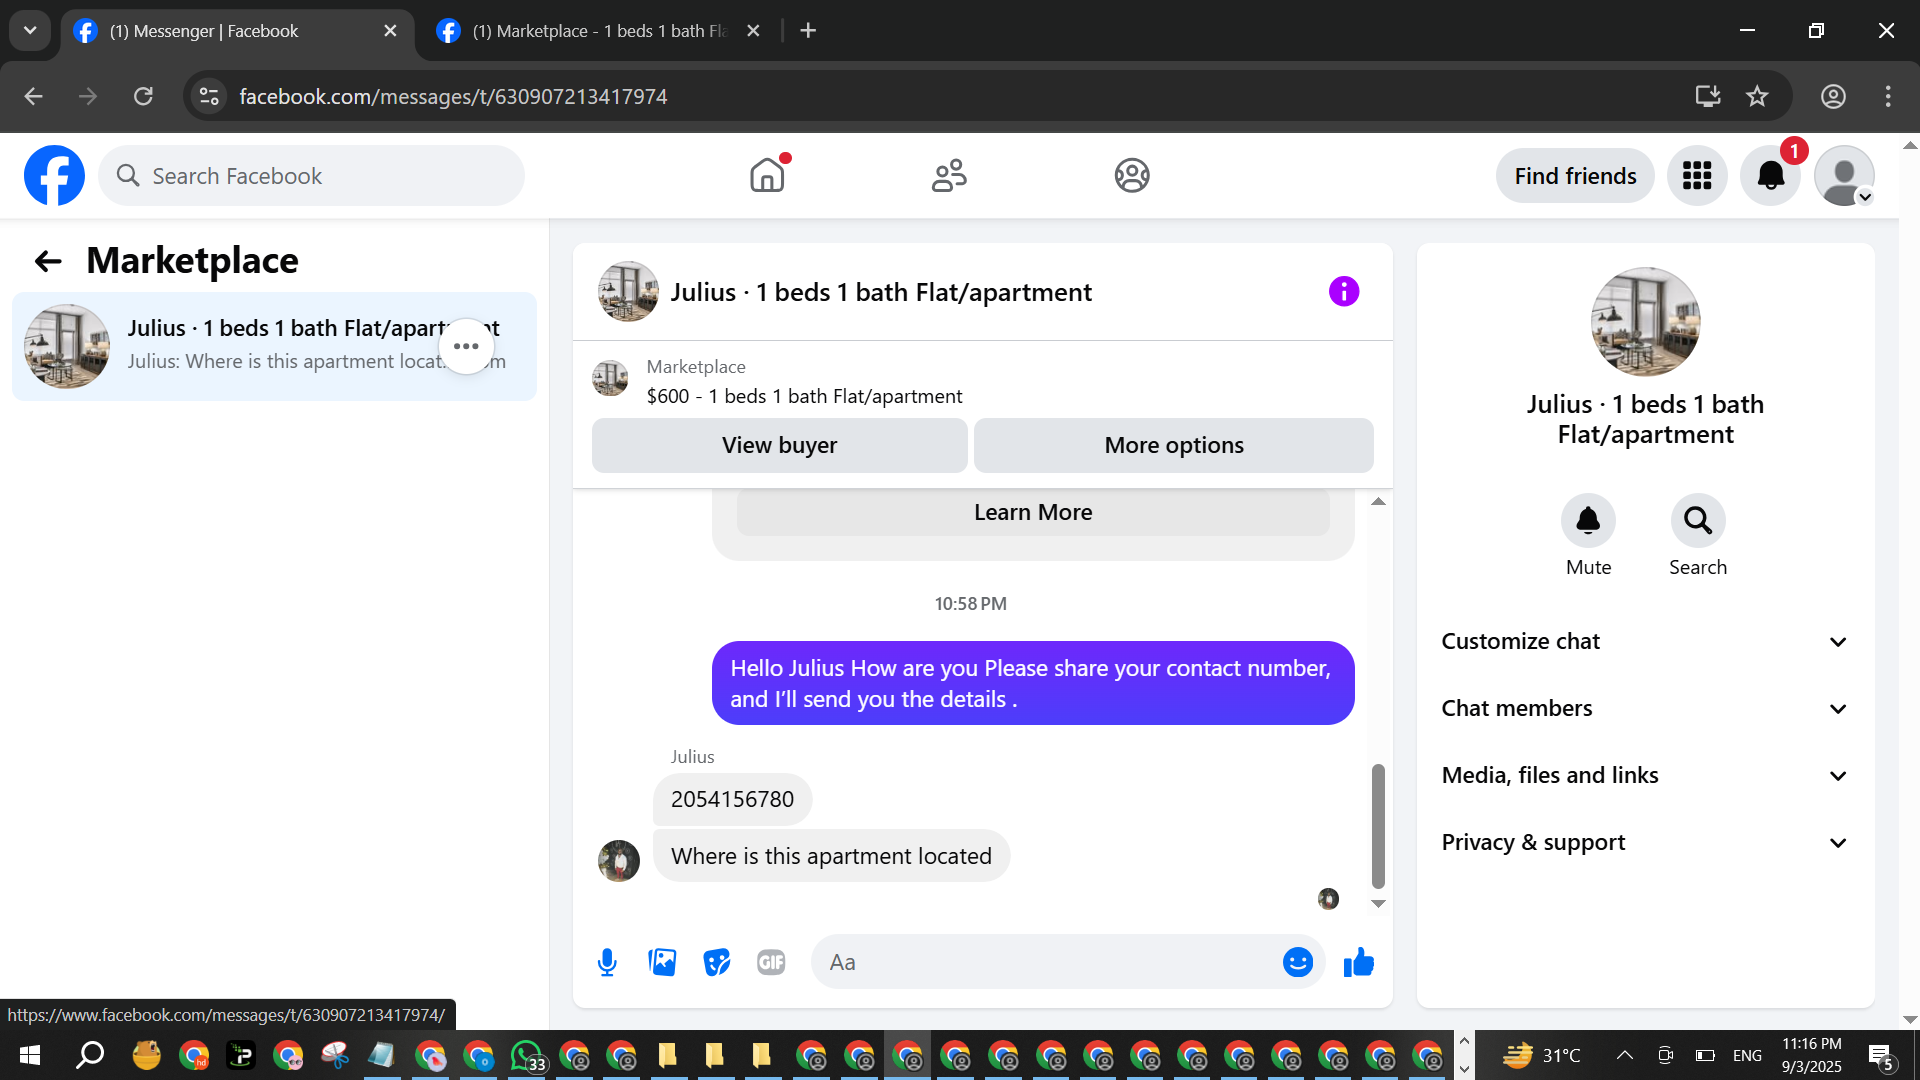Open the listing thumbnail in Marketplace banner
The image size is (1920, 1080).
pos(610,379)
